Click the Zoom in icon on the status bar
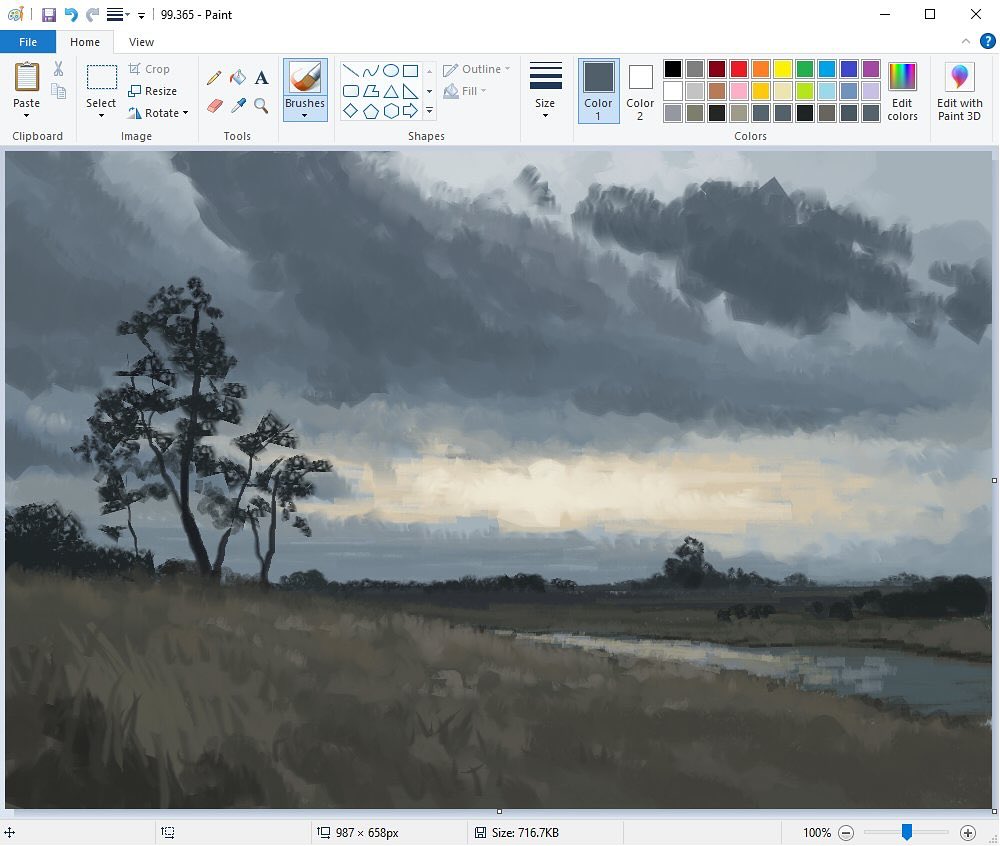The image size is (1000, 846). pyautogui.click(x=967, y=832)
